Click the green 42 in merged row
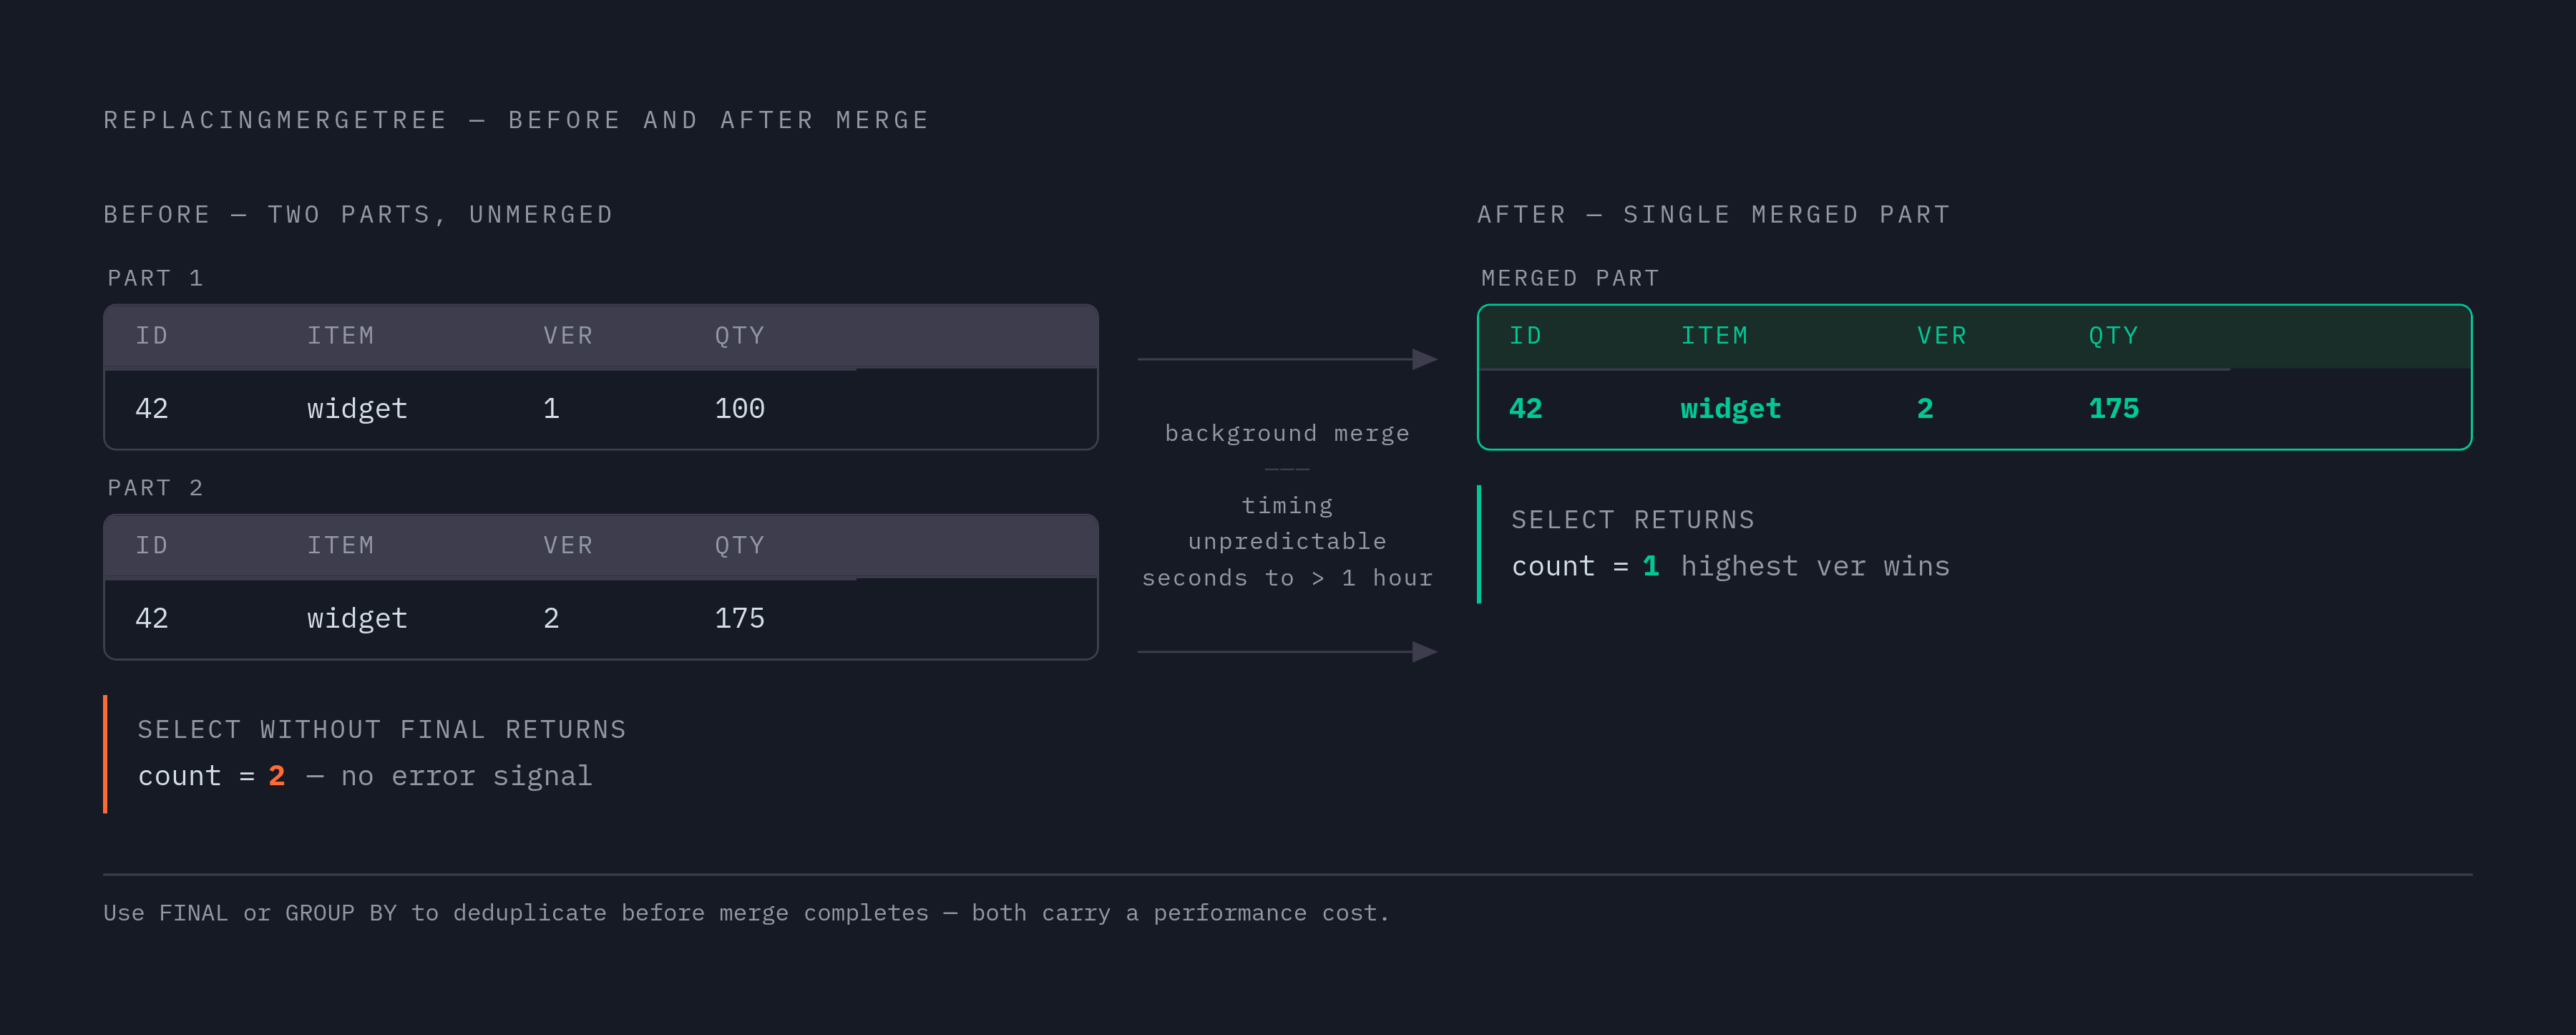2576x1035 pixels. [1526, 409]
